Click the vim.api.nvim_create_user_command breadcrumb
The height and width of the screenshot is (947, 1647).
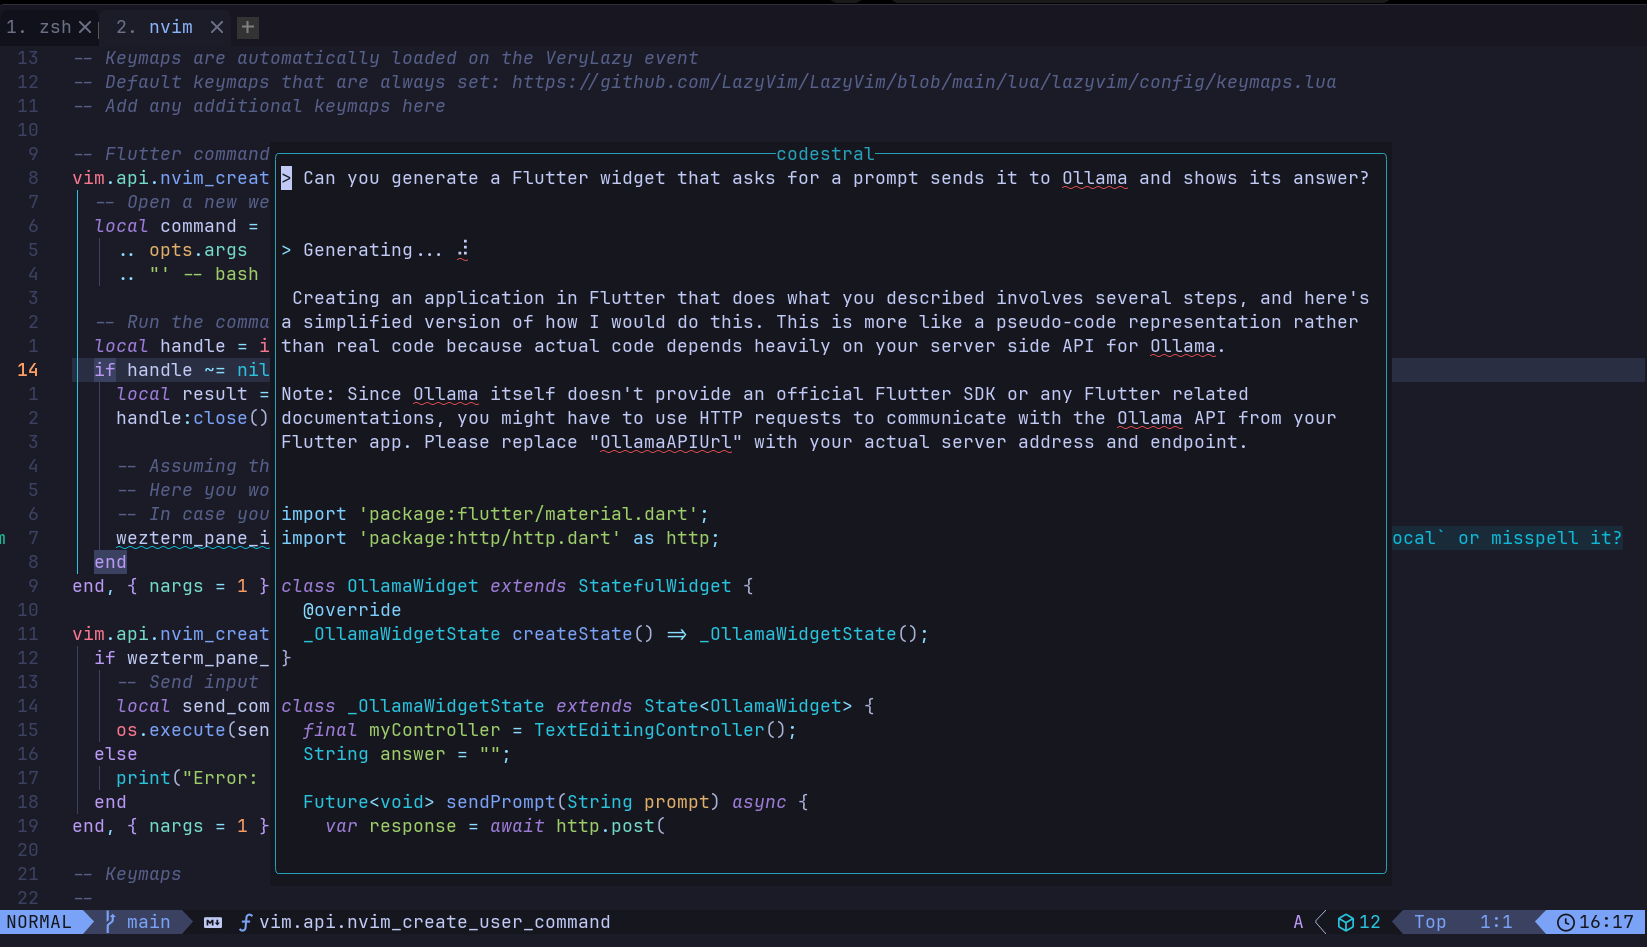434,922
